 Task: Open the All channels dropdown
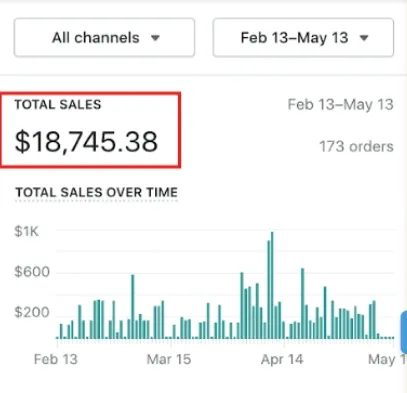[x=104, y=38]
